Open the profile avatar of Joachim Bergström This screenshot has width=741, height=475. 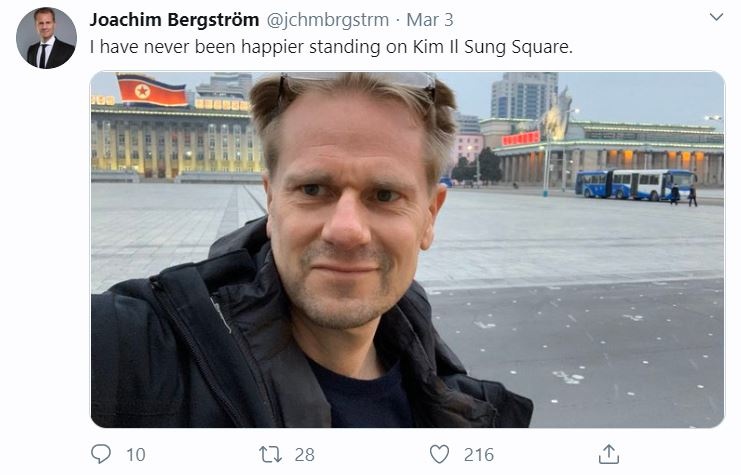point(46,38)
